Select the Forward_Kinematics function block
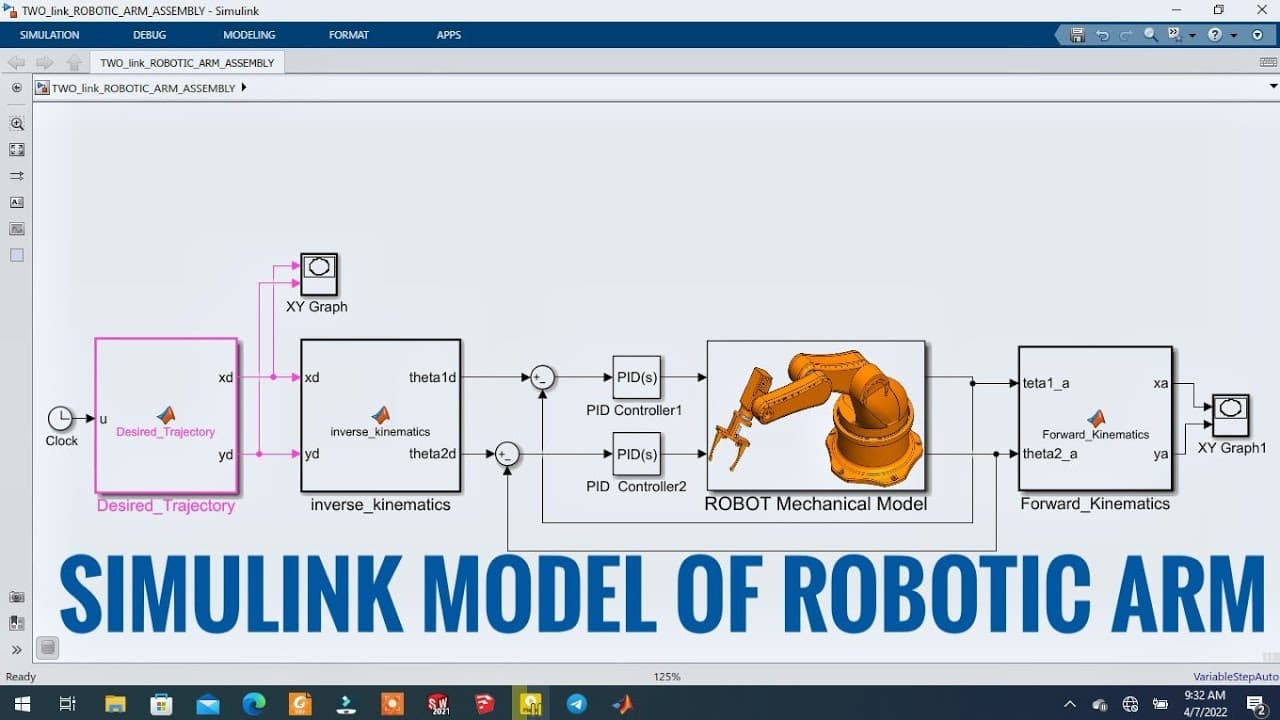 coord(1095,418)
